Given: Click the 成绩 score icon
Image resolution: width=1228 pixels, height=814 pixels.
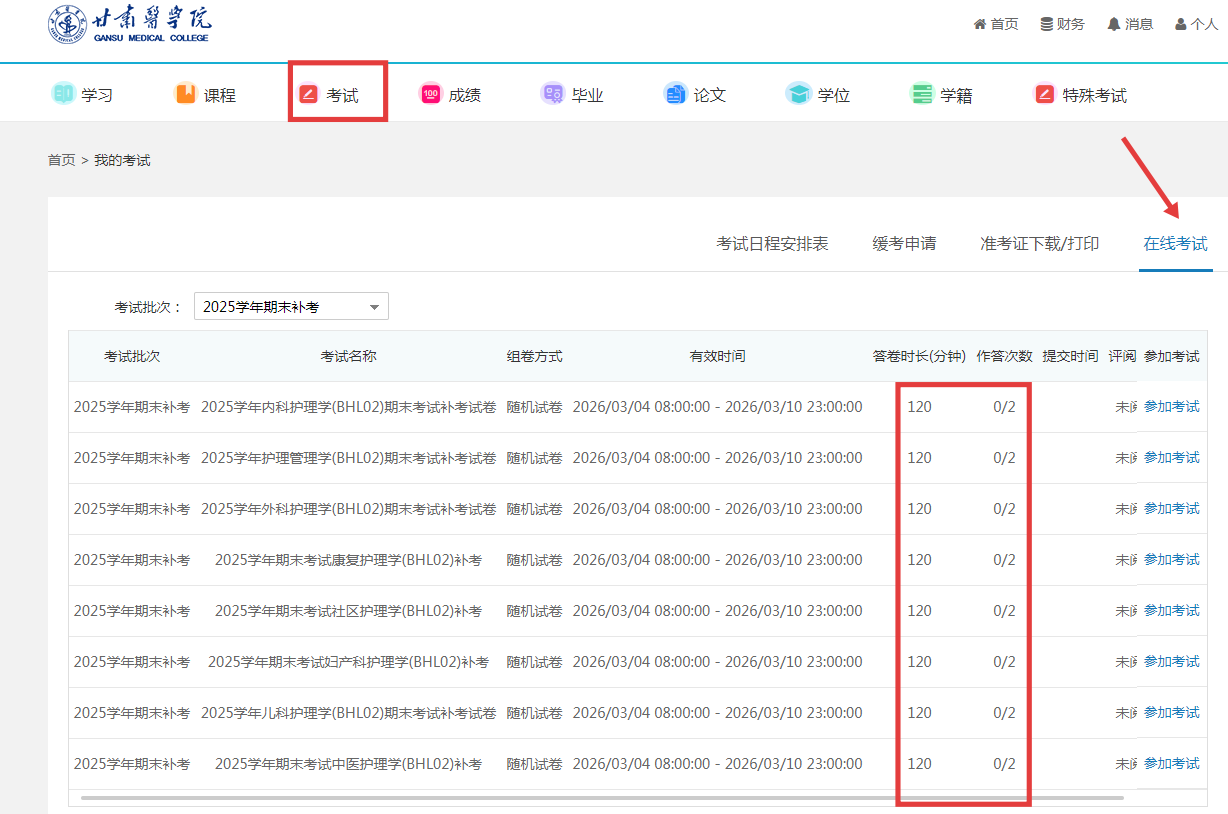Looking at the screenshot, I should [x=430, y=94].
